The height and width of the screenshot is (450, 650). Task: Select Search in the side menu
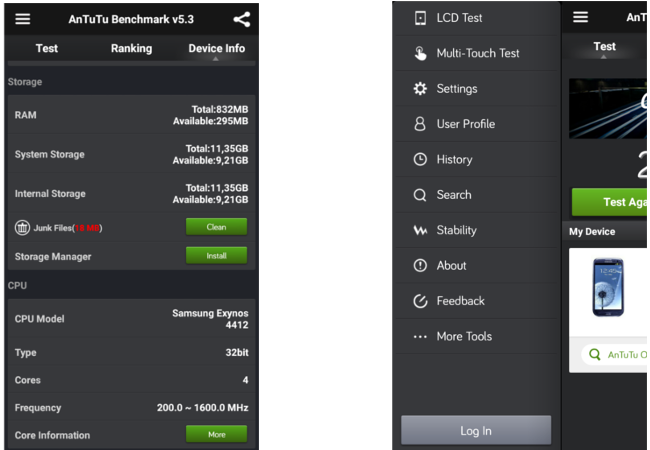pyautogui.click(x=475, y=195)
